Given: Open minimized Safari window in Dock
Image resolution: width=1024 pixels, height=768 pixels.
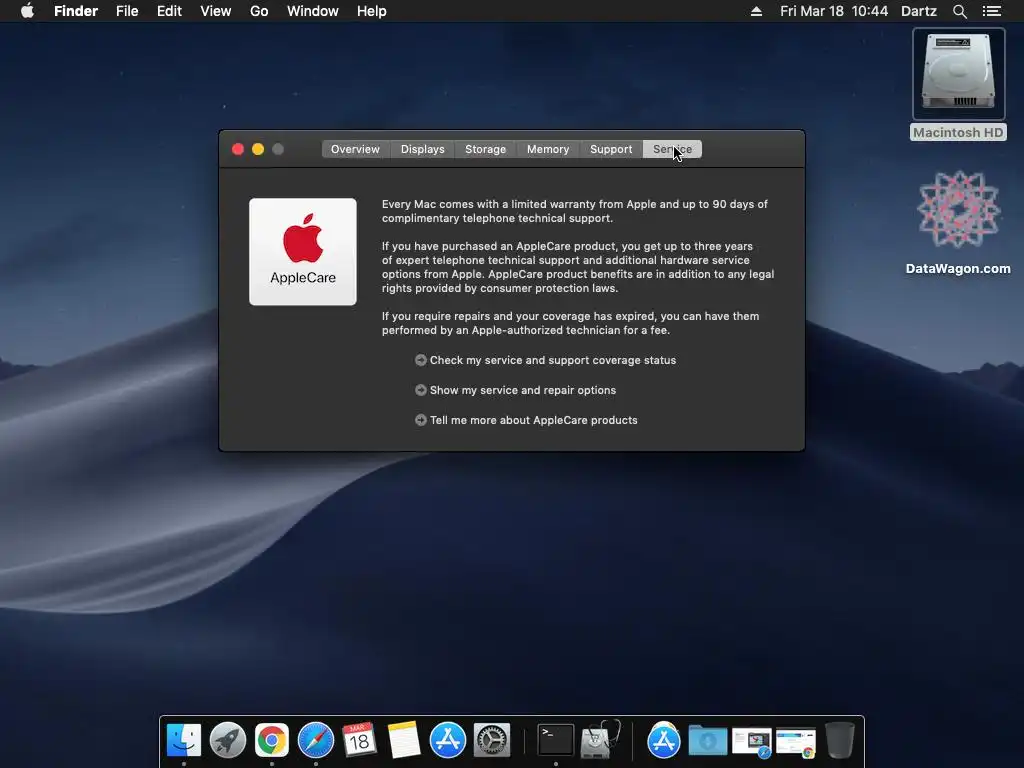Looking at the screenshot, I should [x=752, y=743].
